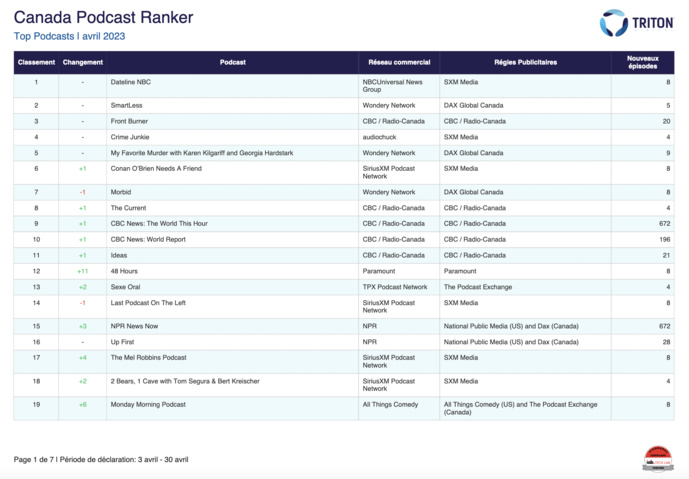This screenshot has width=689, height=479.
Task: Select the -1 change value for Morbid
Action: 83,192
